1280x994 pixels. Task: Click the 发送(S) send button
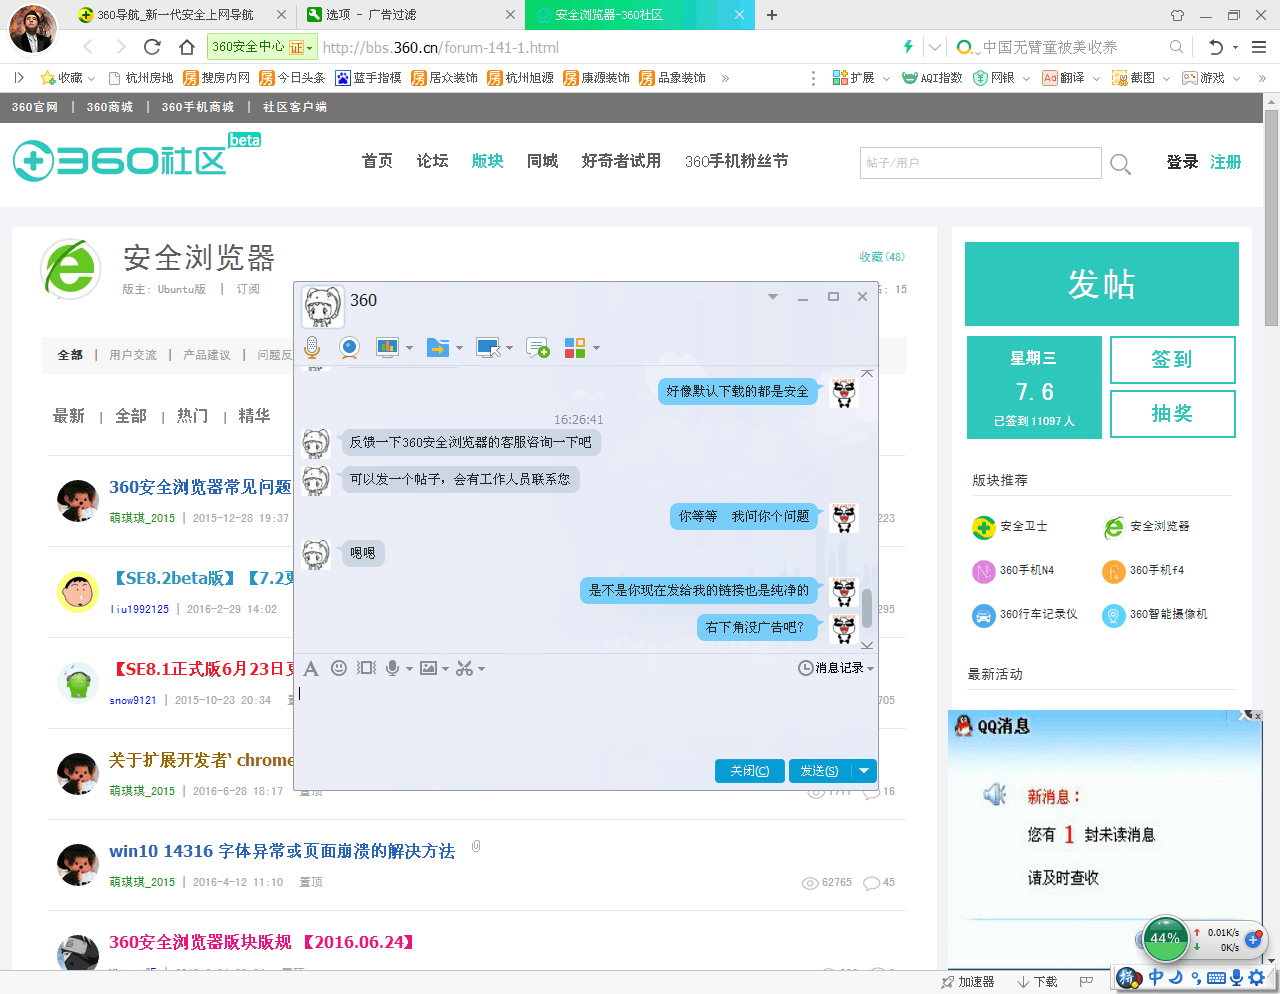tap(820, 771)
